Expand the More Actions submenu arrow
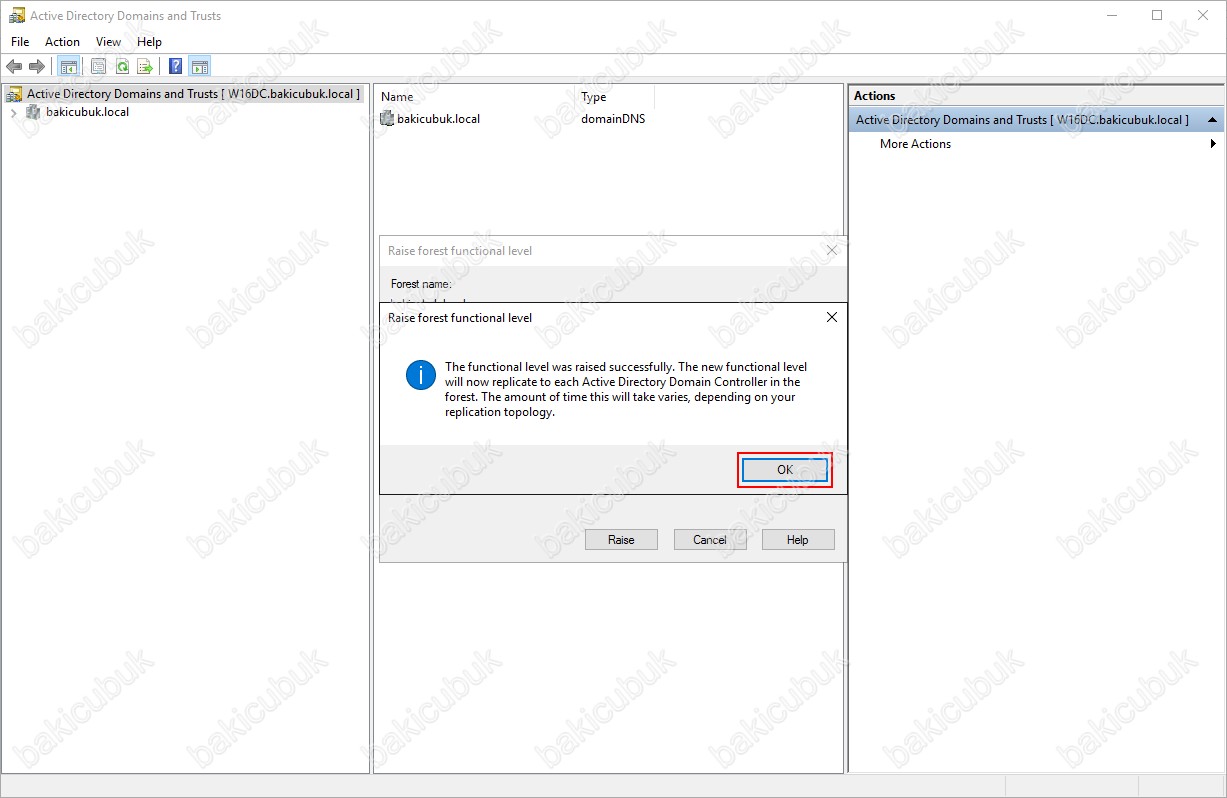 (x=1214, y=144)
